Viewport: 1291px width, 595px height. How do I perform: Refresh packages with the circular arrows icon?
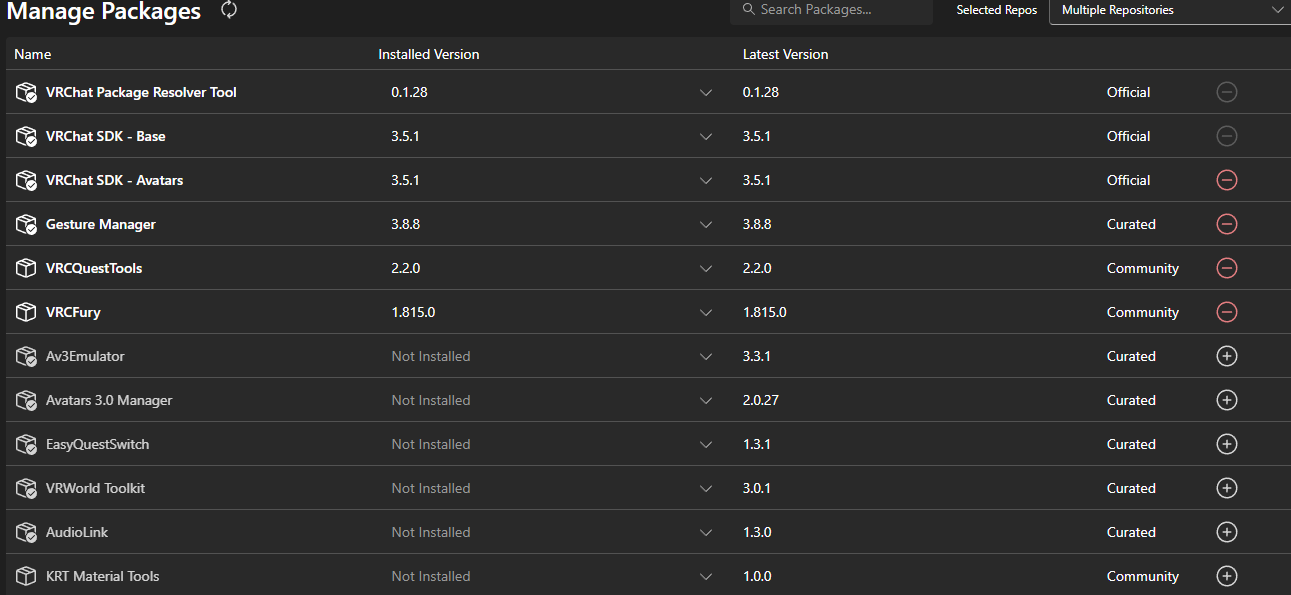tap(229, 10)
